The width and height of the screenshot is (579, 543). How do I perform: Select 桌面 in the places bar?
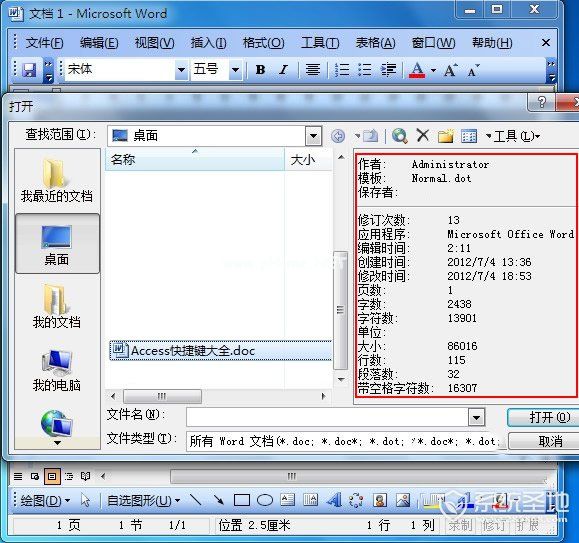coord(56,244)
